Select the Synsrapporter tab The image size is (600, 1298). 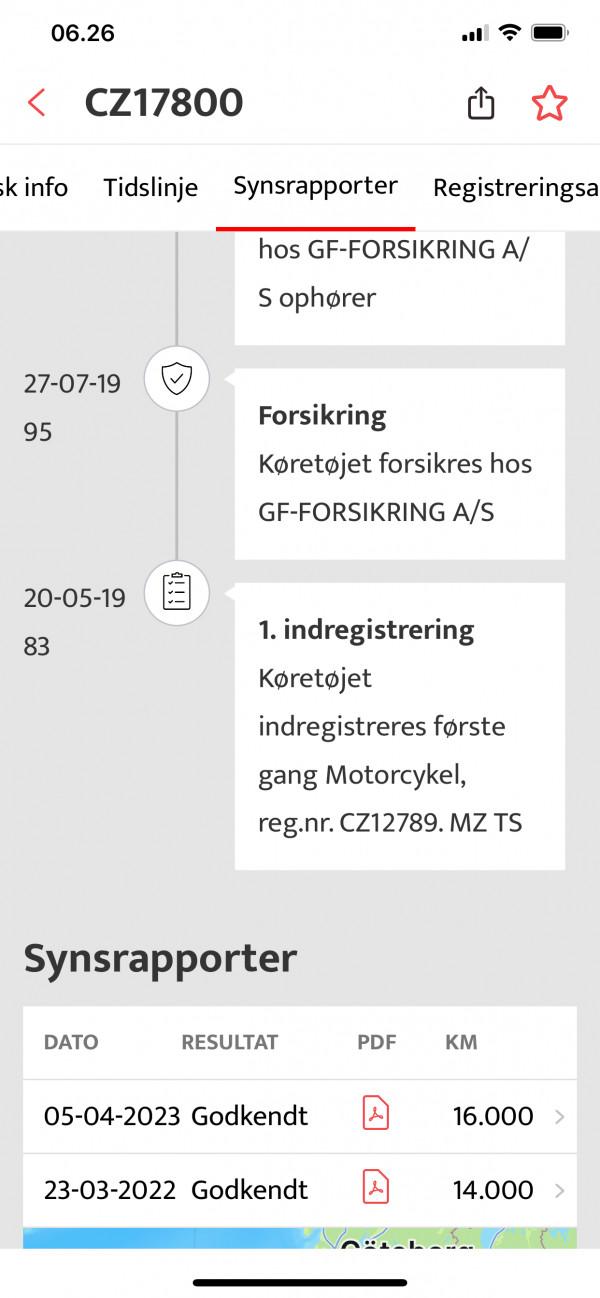click(x=315, y=186)
